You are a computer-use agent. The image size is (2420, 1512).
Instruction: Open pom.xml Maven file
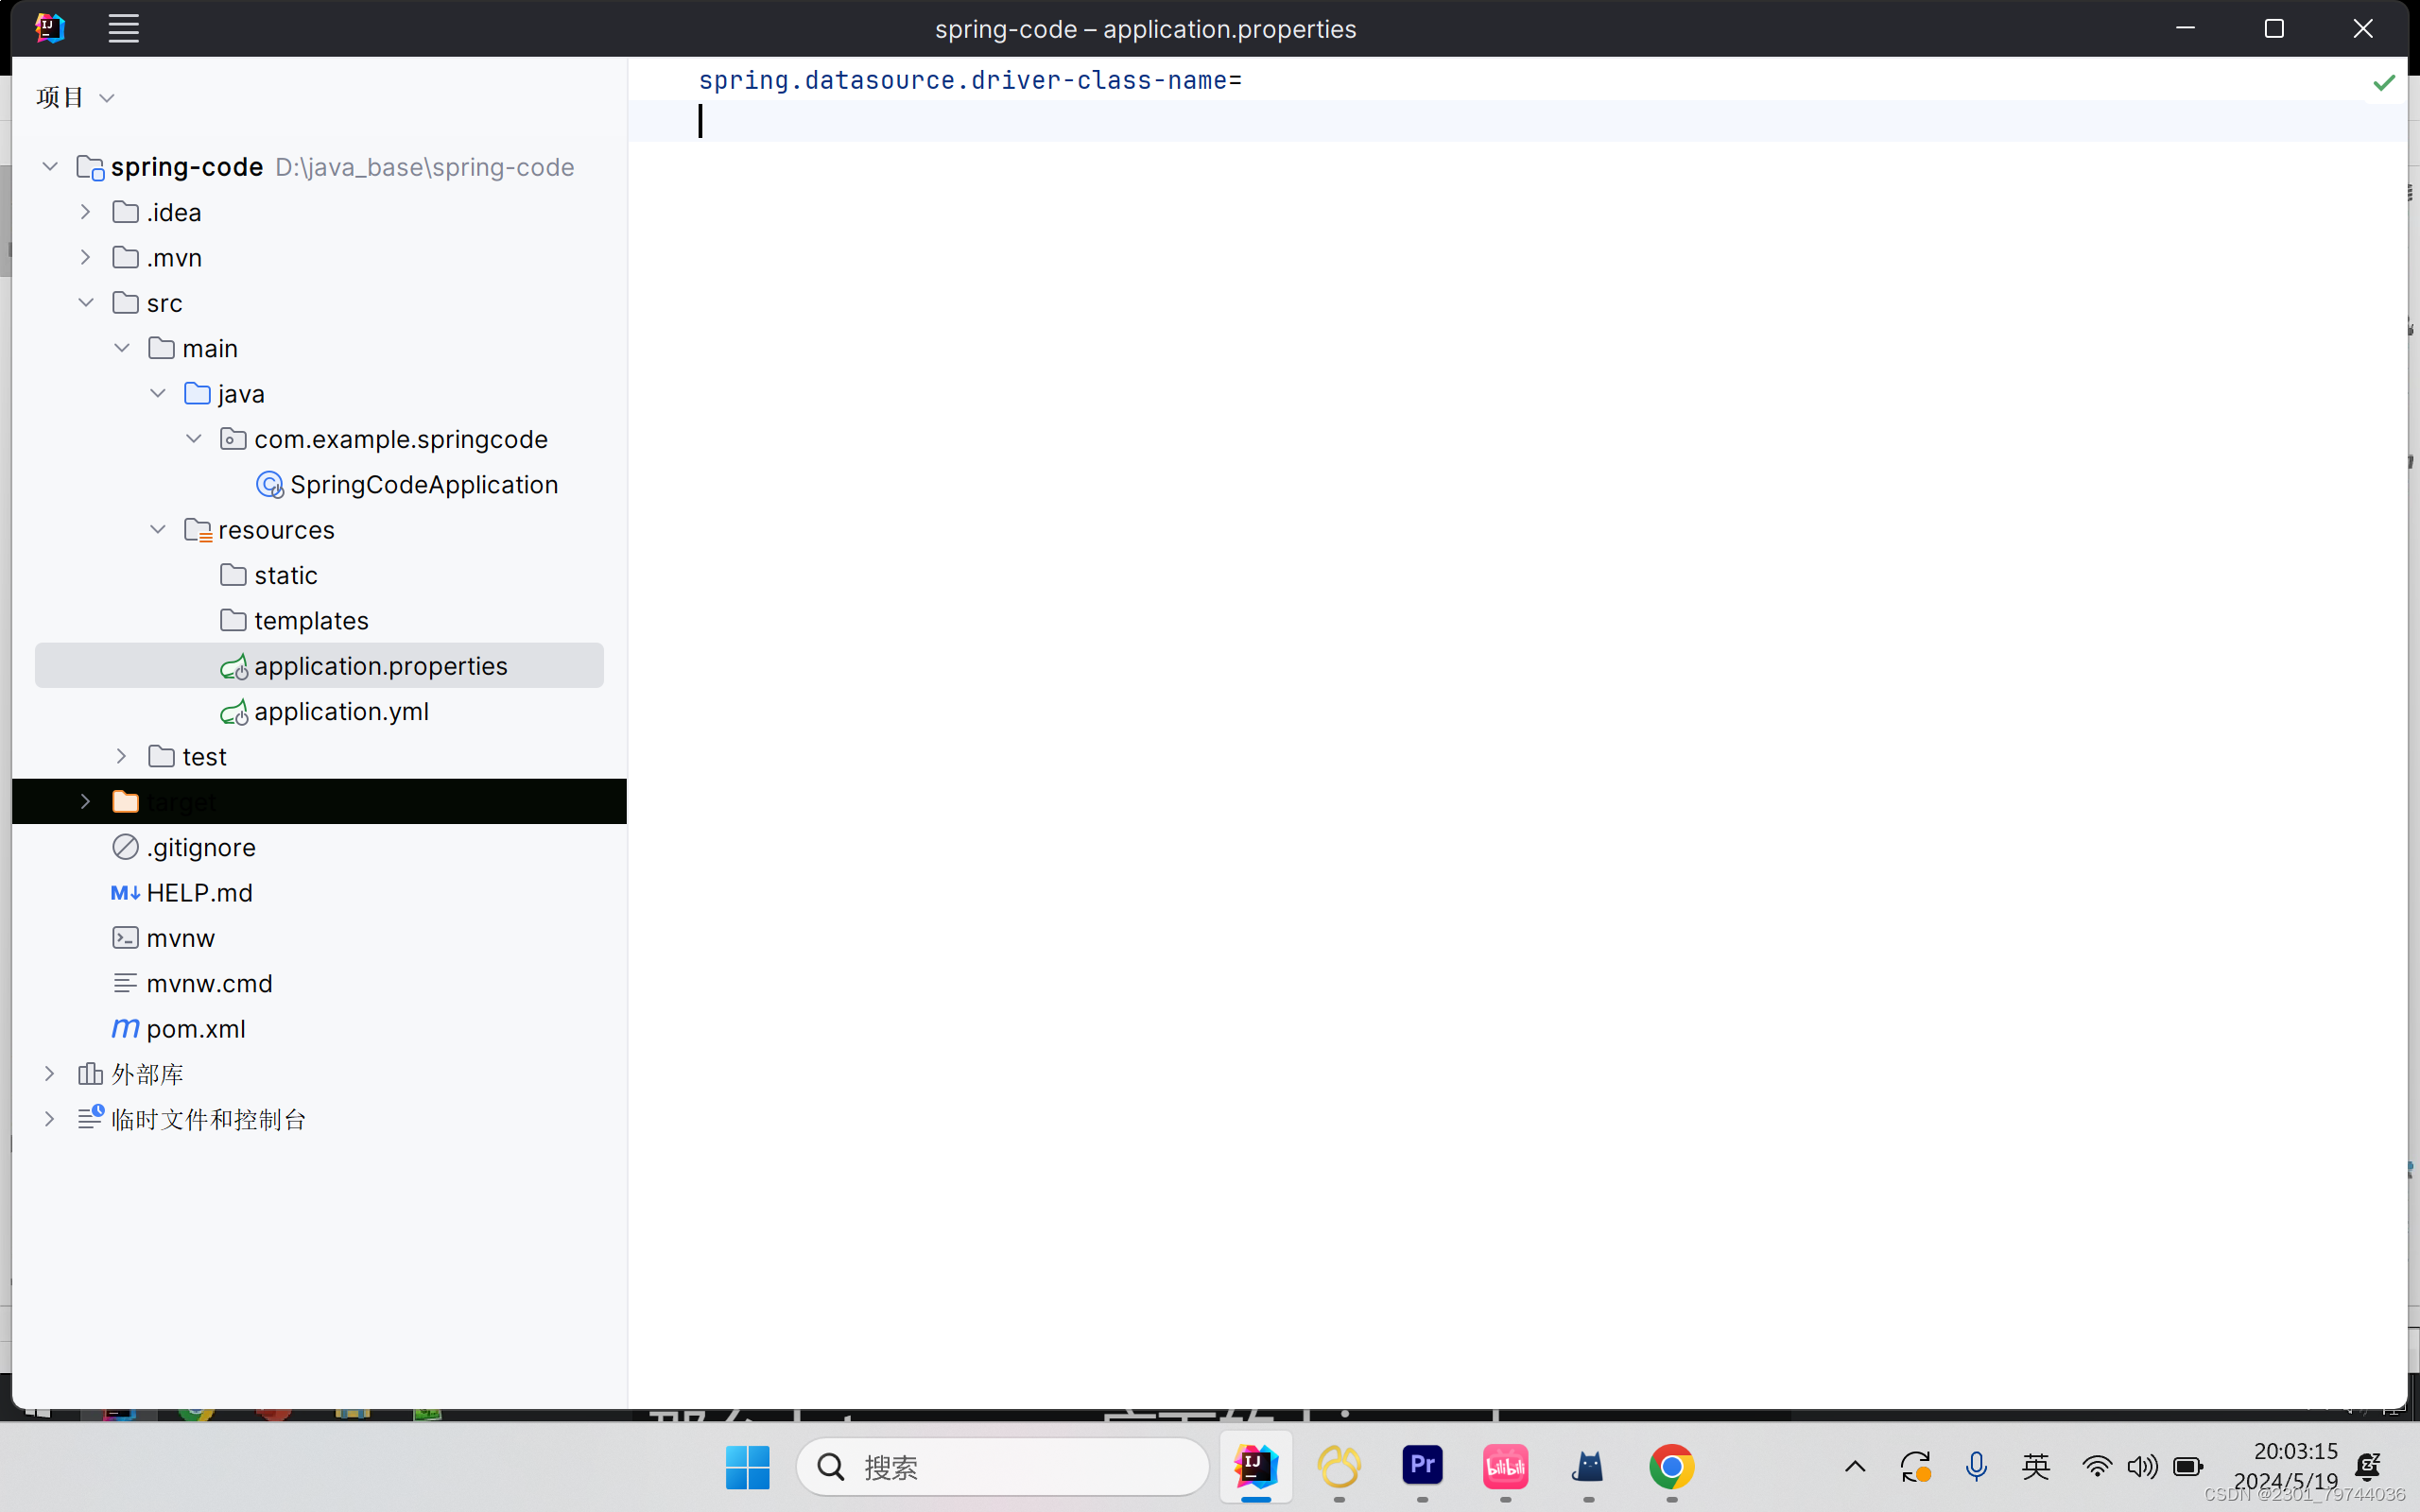(195, 1028)
